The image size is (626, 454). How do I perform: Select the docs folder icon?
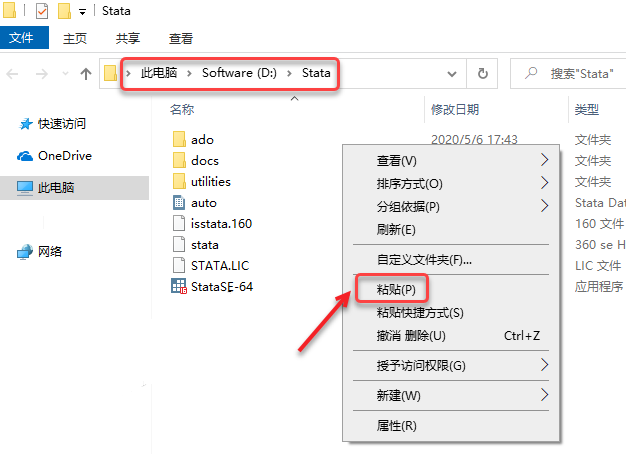[179, 161]
